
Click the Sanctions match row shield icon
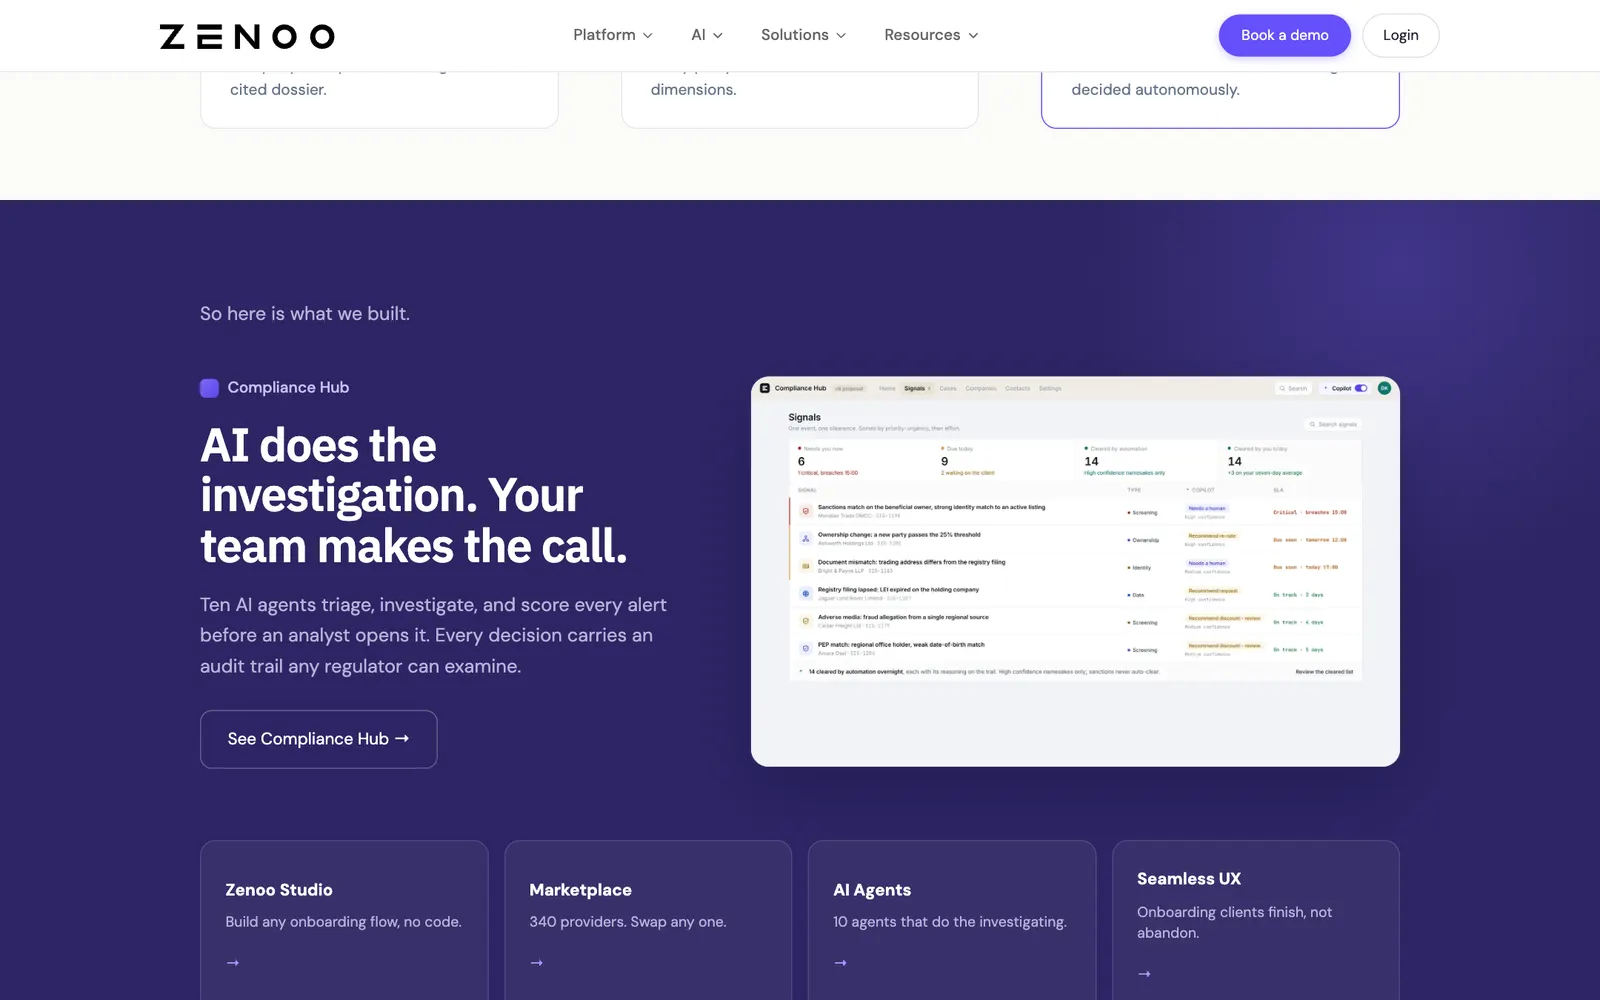[806, 511]
